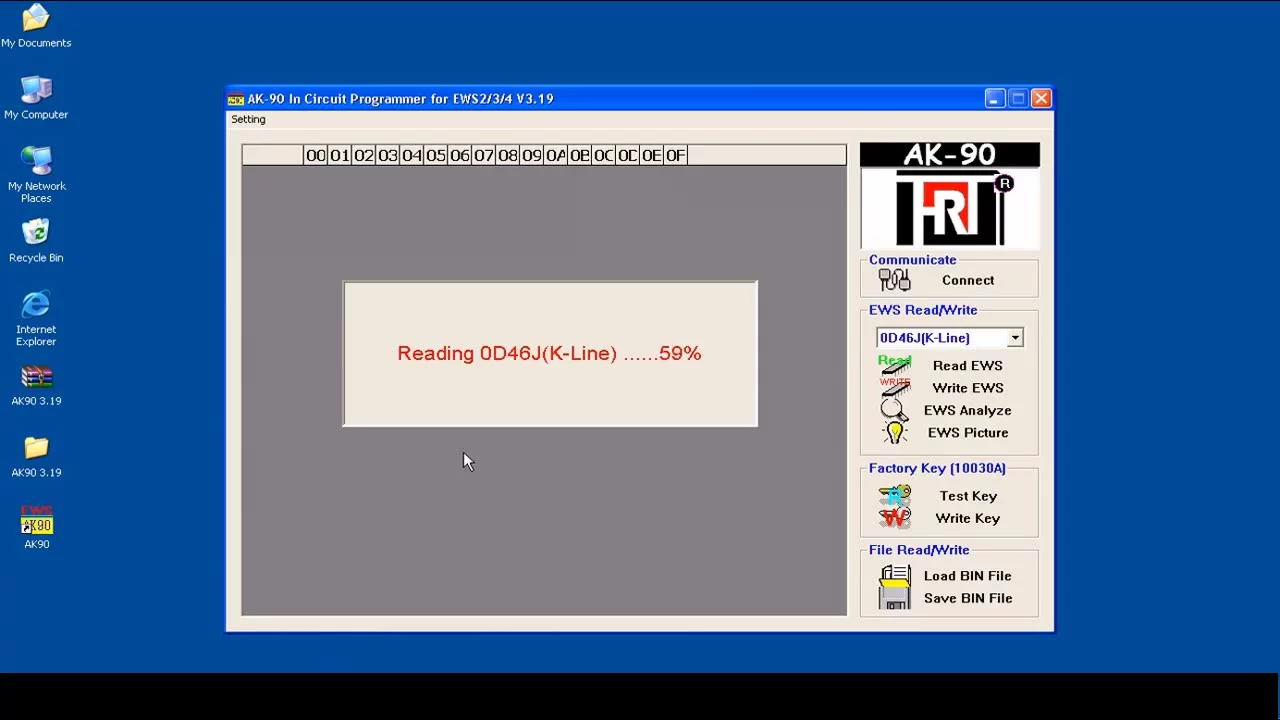Screen dimensions: 1280x720
Task: Click Save BIN File label
Action: pyautogui.click(x=968, y=598)
